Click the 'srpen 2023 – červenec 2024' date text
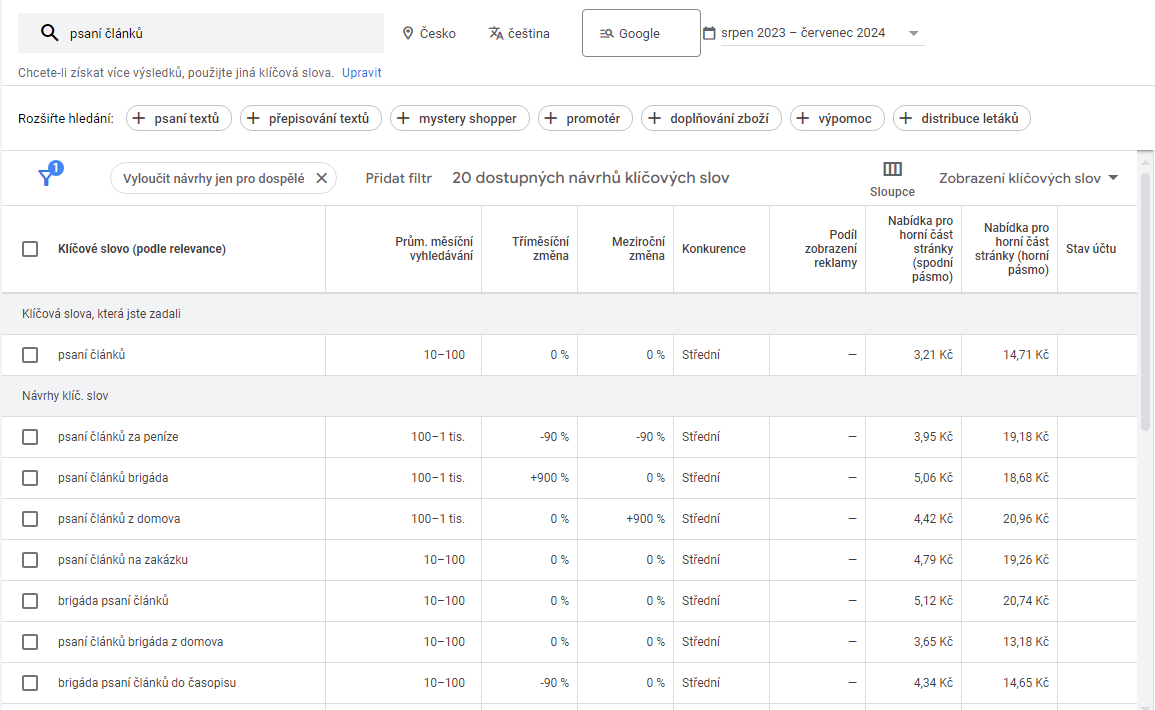 pos(803,33)
